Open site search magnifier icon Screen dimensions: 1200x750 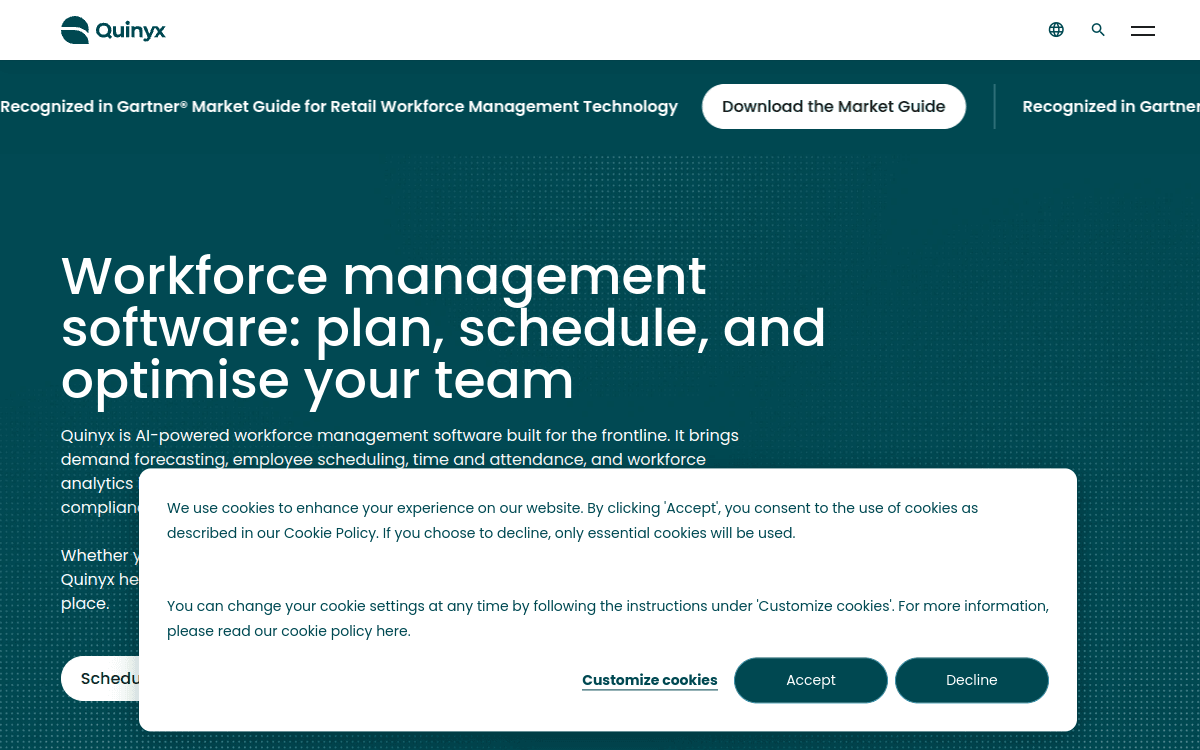click(1098, 30)
